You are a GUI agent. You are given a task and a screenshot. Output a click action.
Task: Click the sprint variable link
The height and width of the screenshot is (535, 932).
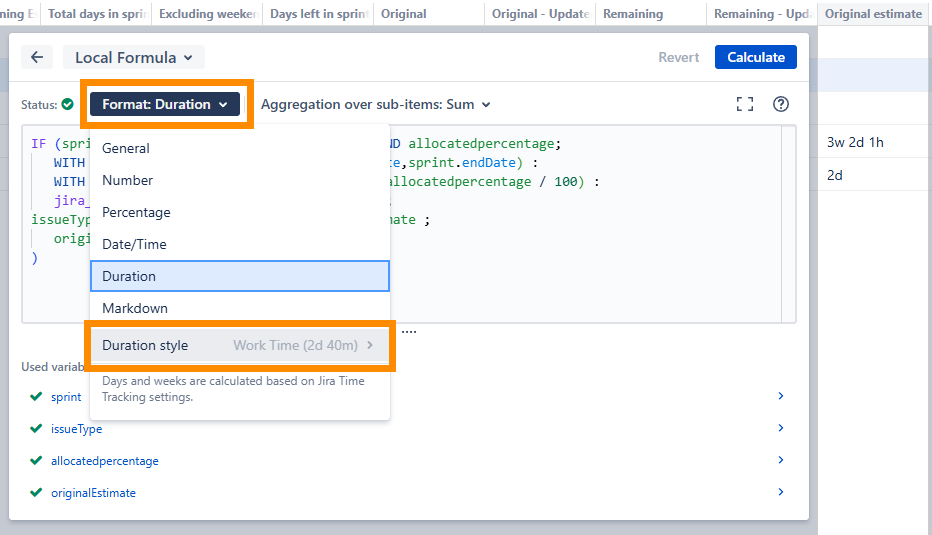(66, 396)
